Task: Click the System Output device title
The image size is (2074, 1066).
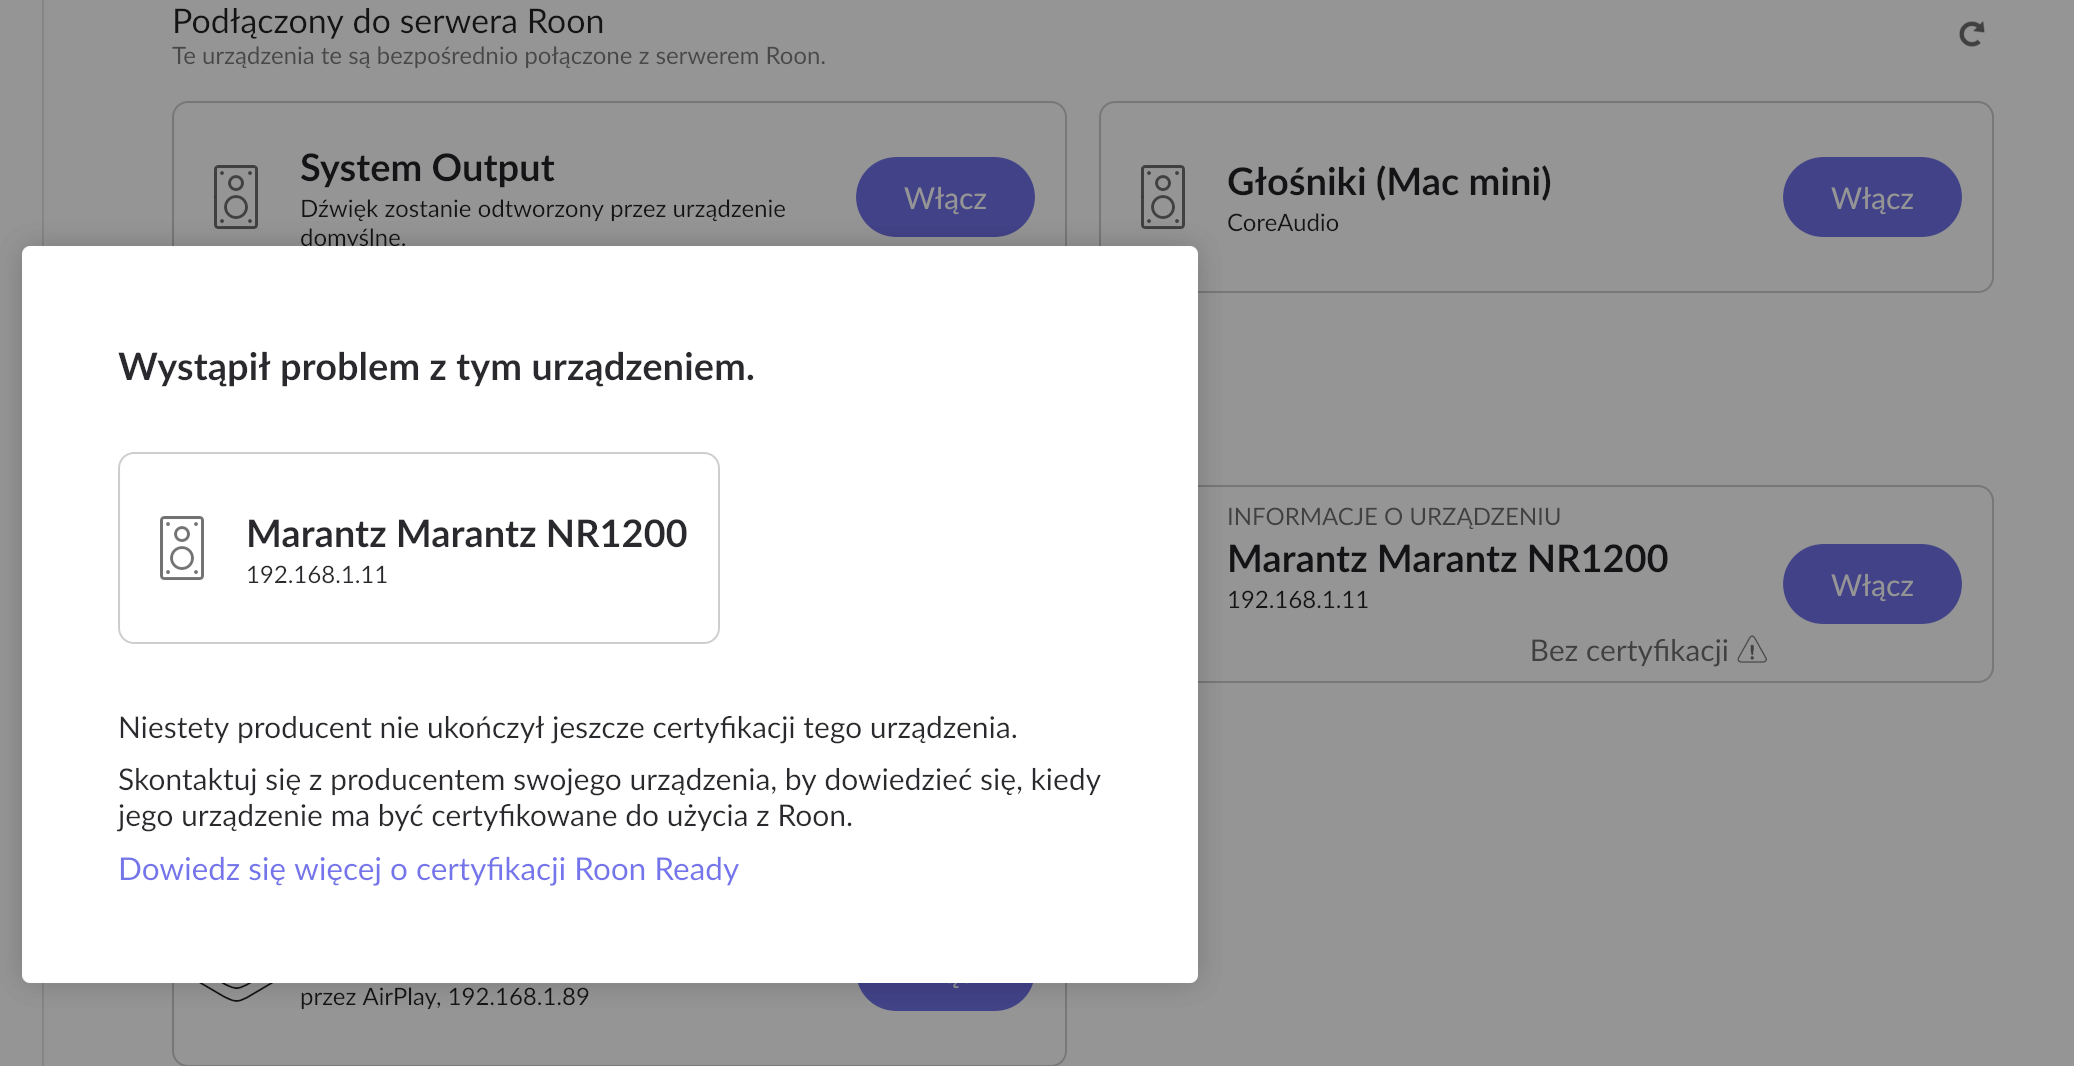Action: pyautogui.click(x=427, y=168)
